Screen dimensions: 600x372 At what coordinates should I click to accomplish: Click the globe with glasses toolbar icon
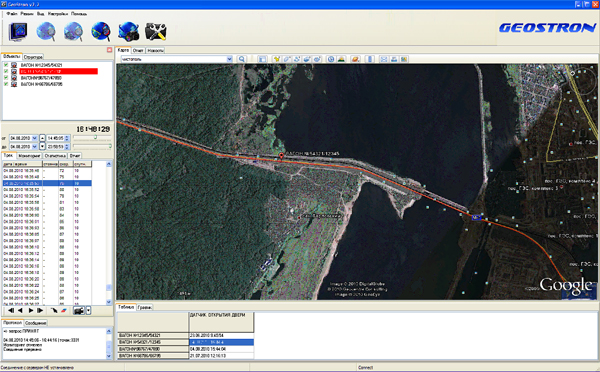tap(101, 31)
